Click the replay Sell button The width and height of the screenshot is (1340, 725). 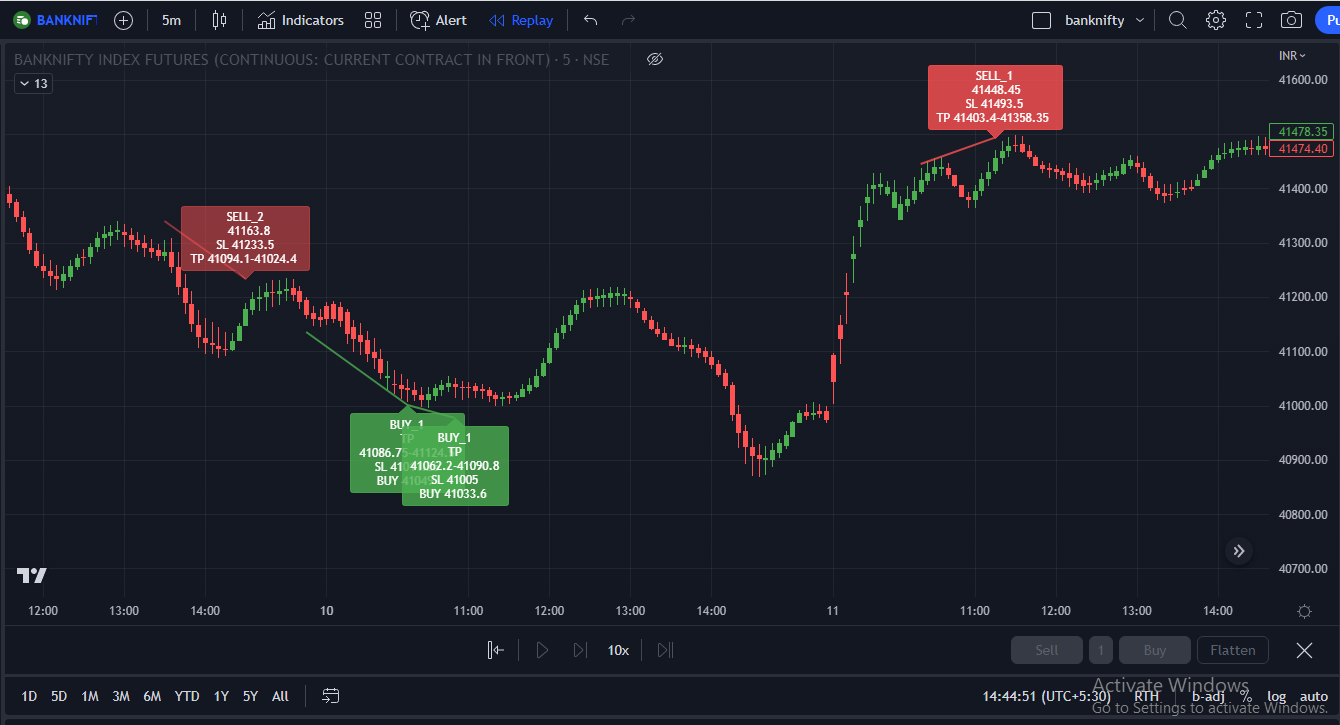pos(1047,650)
